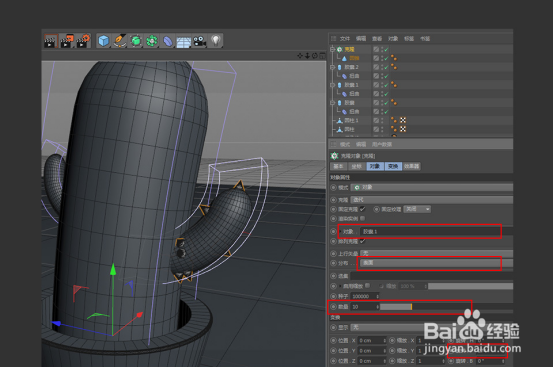Open 用户数据 menu in Attribute Manager
The height and width of the screenshot is (368, 553).
382,144
